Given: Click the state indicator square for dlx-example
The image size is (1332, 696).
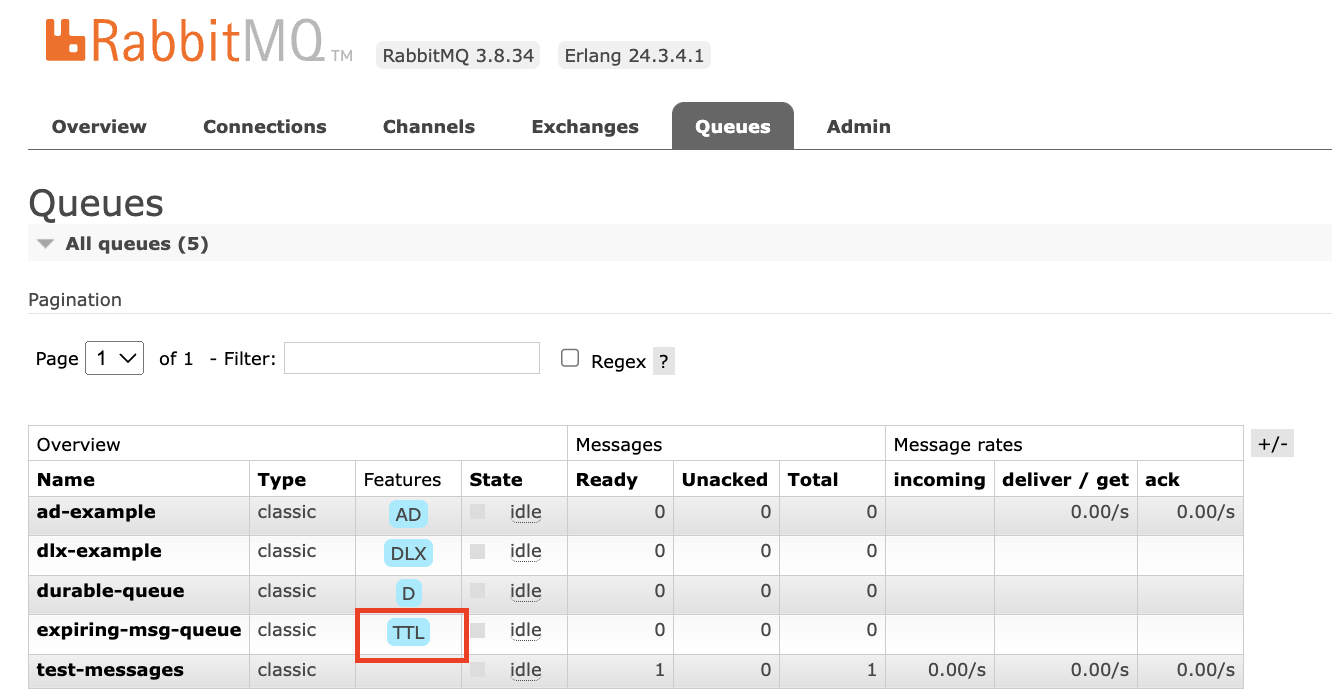Looking at the screenshot, I should point(478,551).
